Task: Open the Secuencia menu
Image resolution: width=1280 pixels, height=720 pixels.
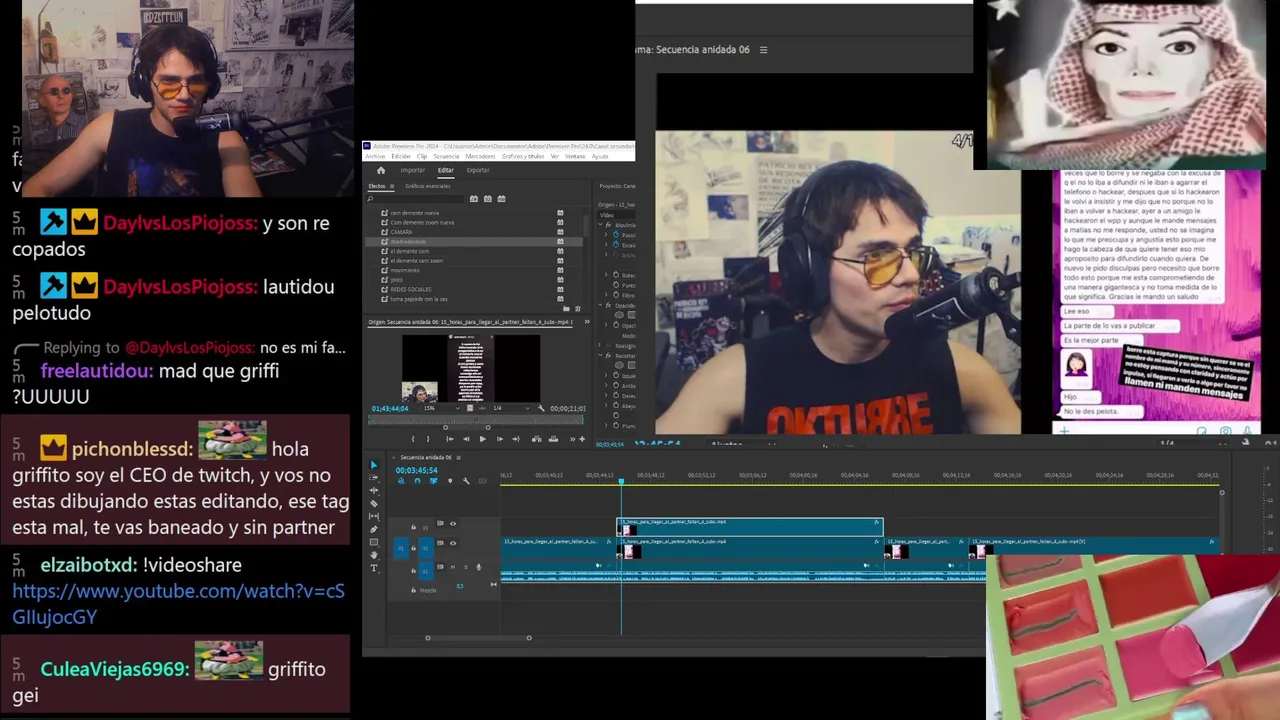Action: tap(446, 156)
